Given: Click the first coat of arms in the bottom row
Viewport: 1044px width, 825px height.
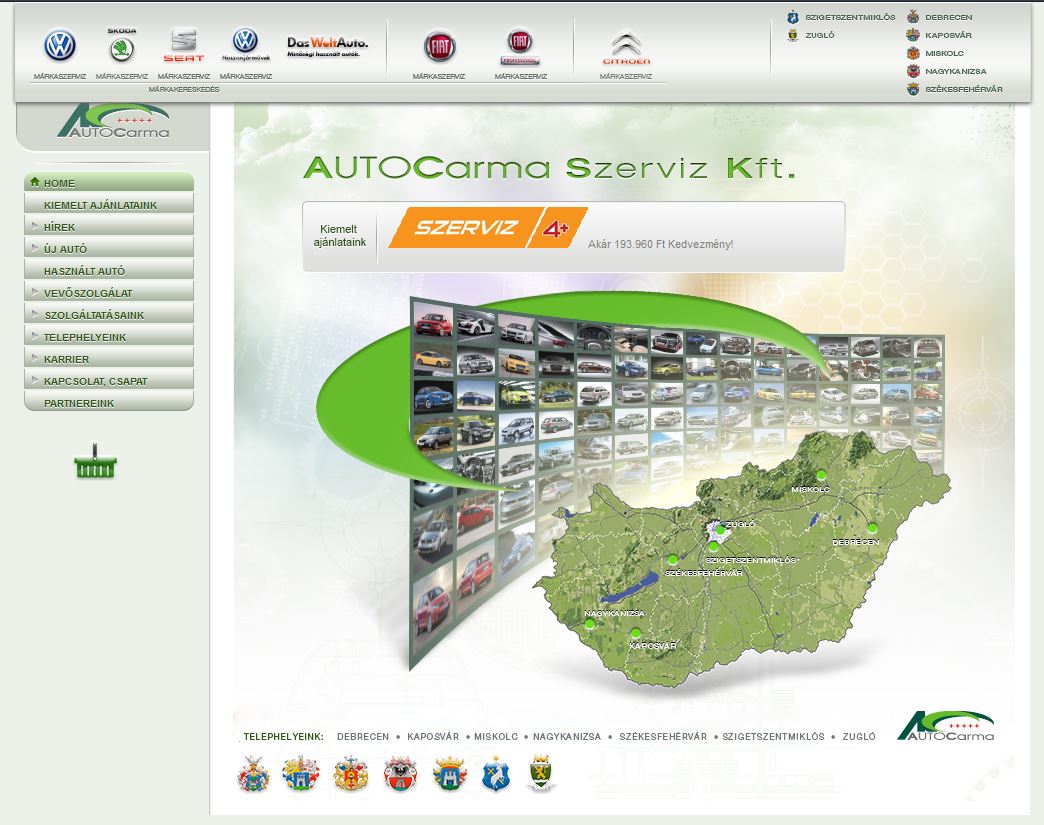Looking at the screenshot, I should 253,774.
